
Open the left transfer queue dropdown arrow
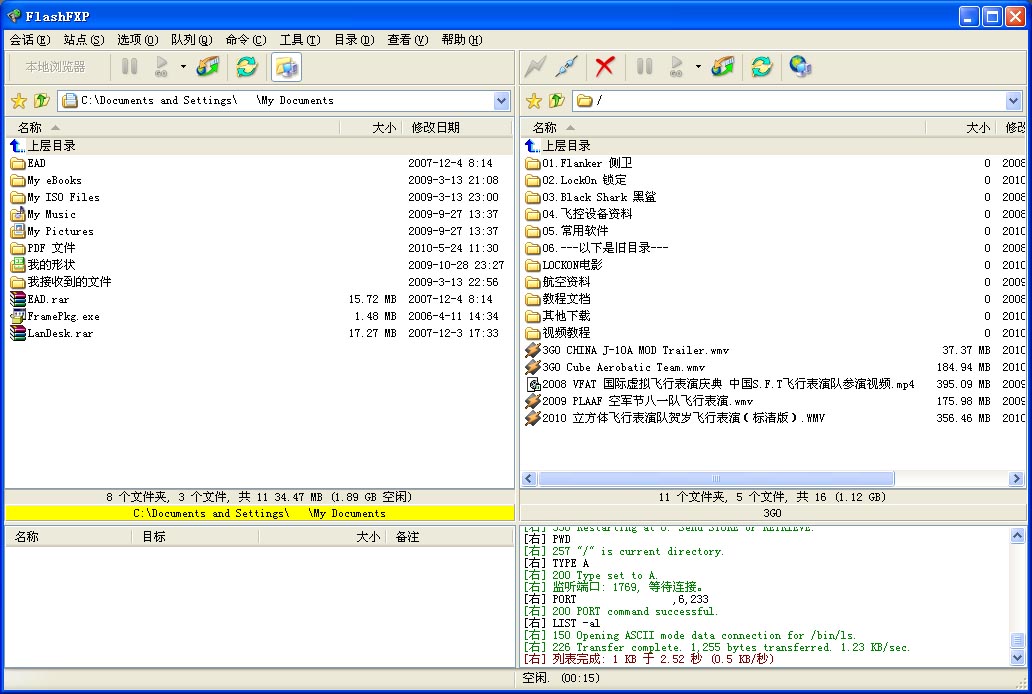[183, 67]
